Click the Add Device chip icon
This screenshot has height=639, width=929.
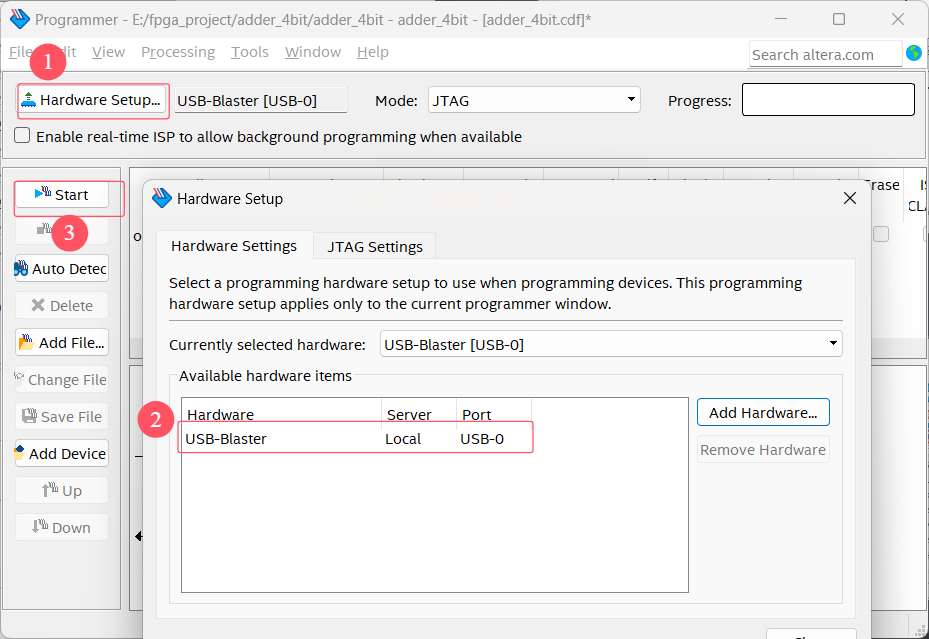click(19, 453)
